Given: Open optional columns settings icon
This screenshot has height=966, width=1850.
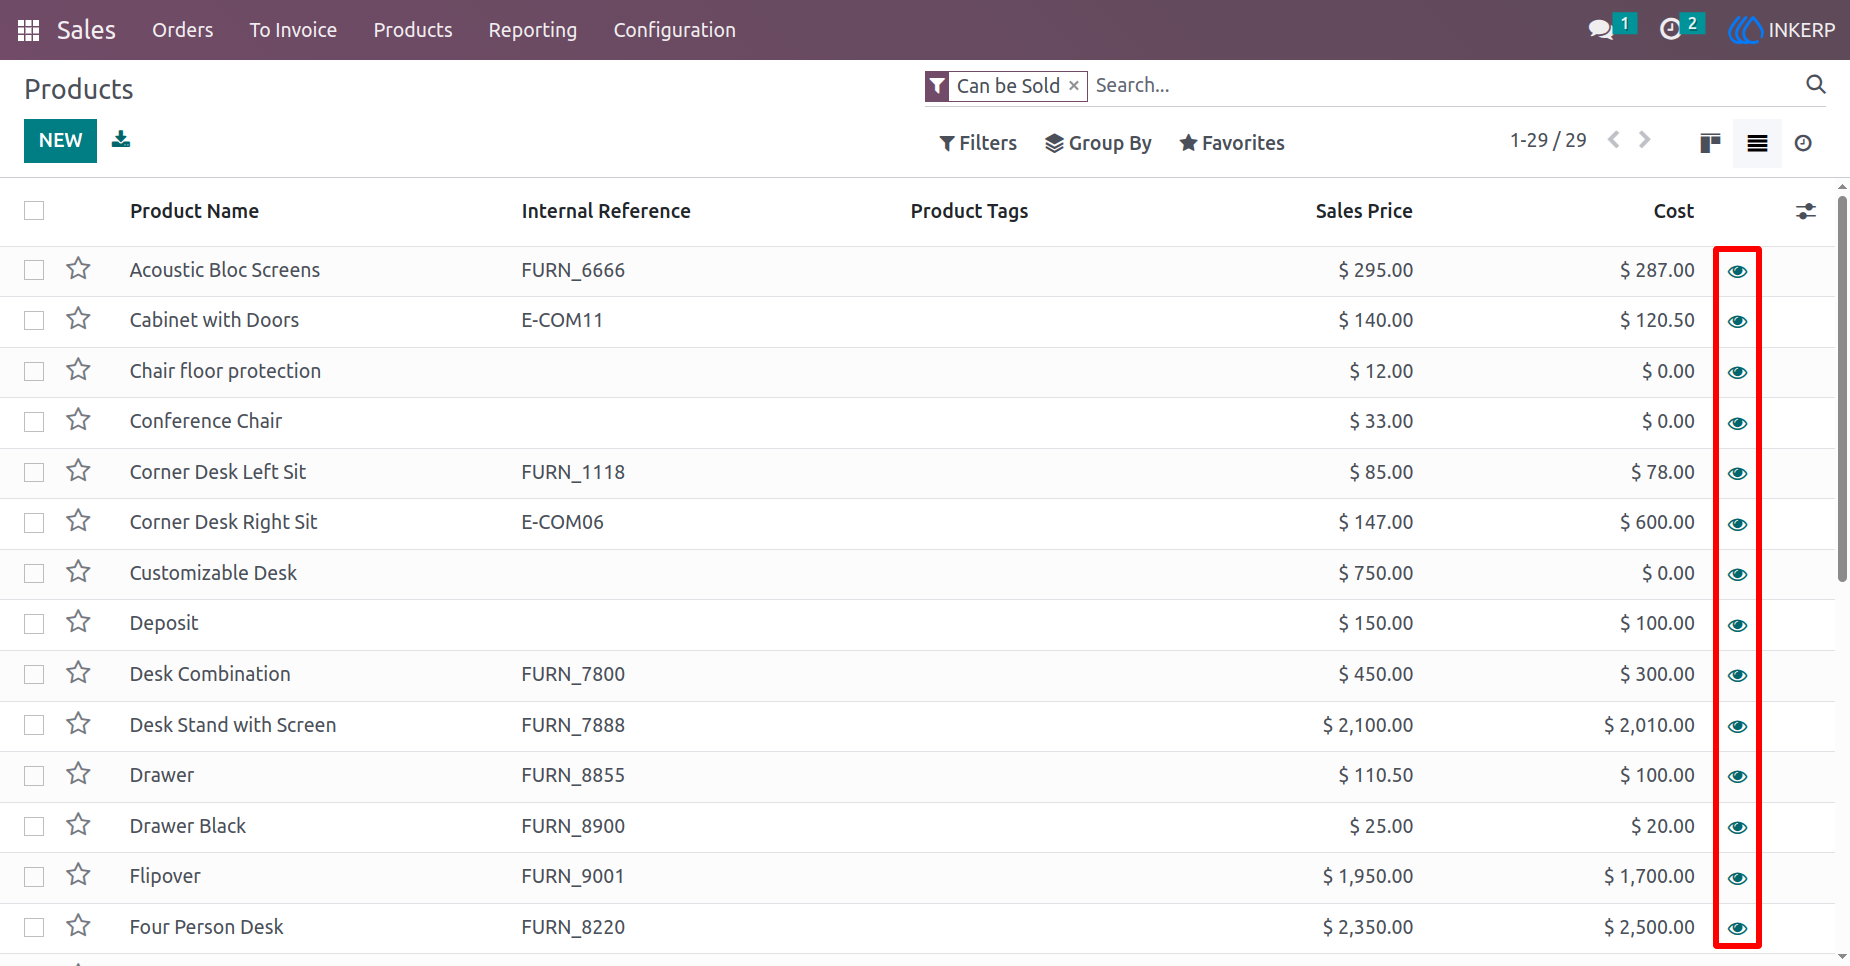Looking at the screenshot, I should point(1805,211).
